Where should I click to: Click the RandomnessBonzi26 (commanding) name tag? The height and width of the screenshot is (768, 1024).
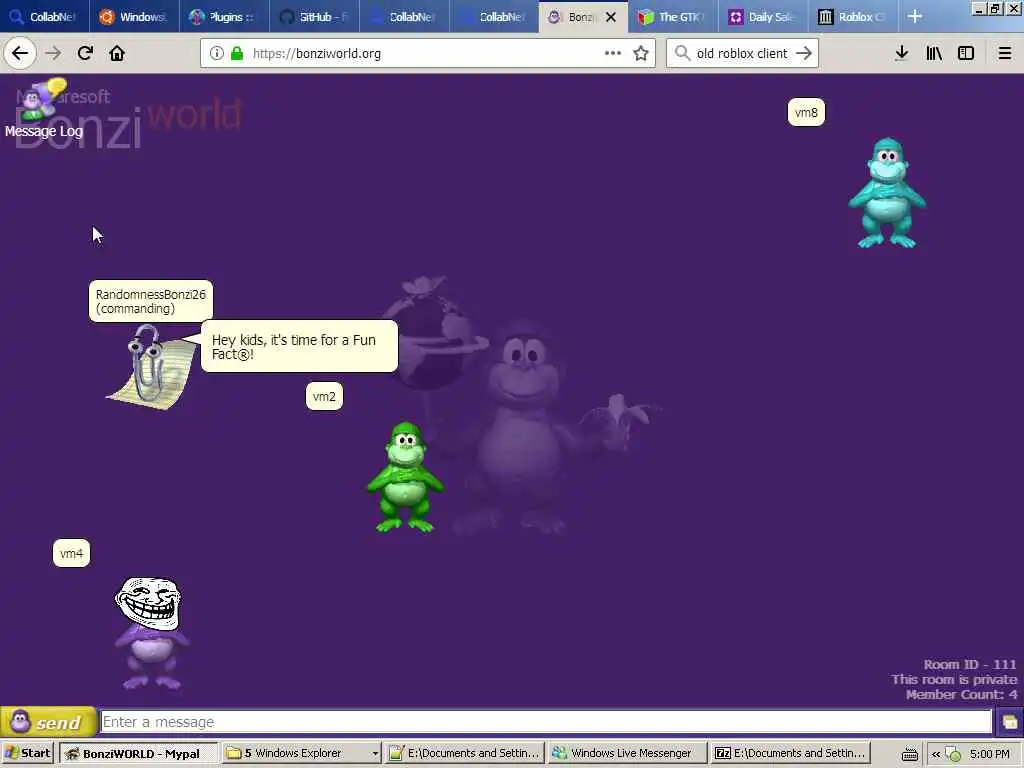click(151, 301)
